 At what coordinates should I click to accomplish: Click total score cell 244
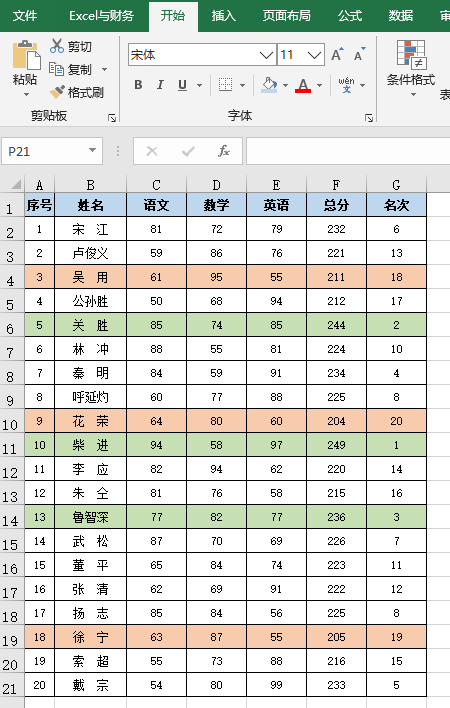point(336,325)
